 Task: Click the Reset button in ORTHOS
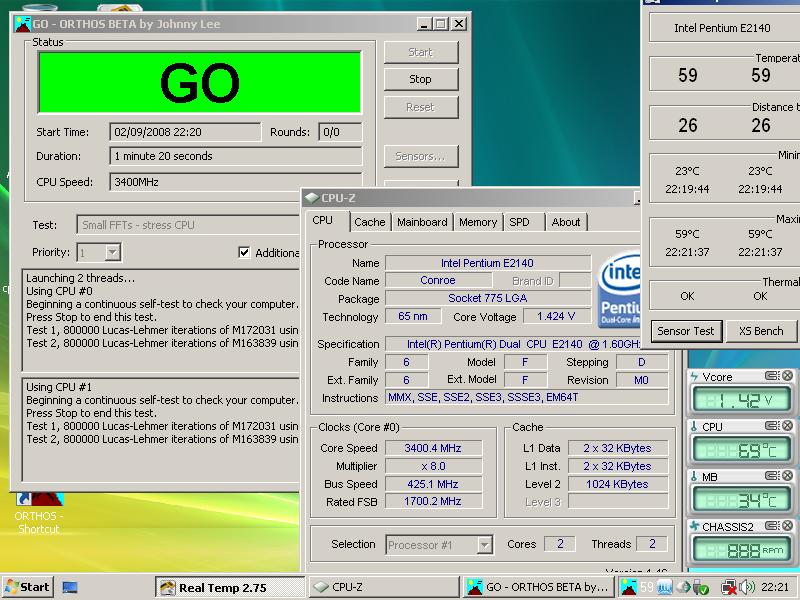421,107
